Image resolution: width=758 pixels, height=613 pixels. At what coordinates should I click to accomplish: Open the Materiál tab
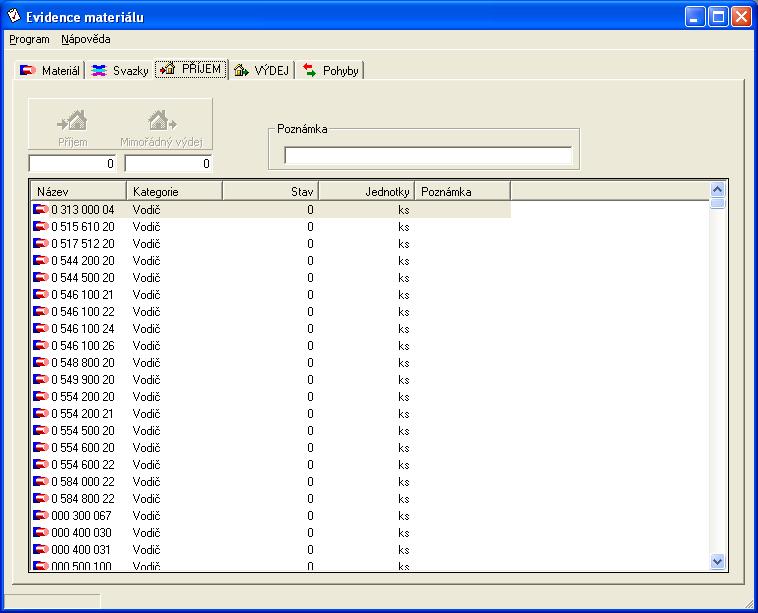tap(50, 71)
